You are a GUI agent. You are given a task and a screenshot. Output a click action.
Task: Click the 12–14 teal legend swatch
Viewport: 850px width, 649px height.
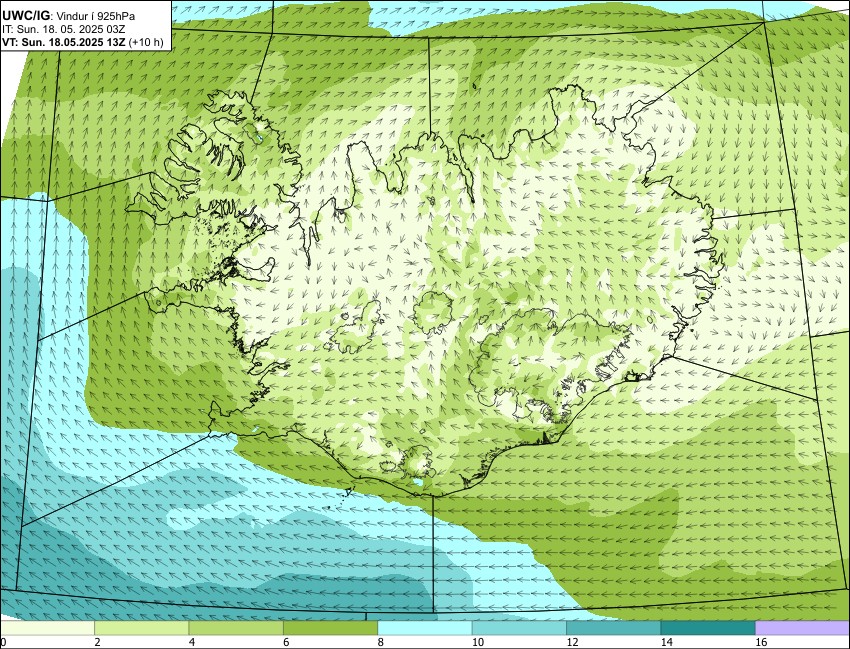click(613, 628)
